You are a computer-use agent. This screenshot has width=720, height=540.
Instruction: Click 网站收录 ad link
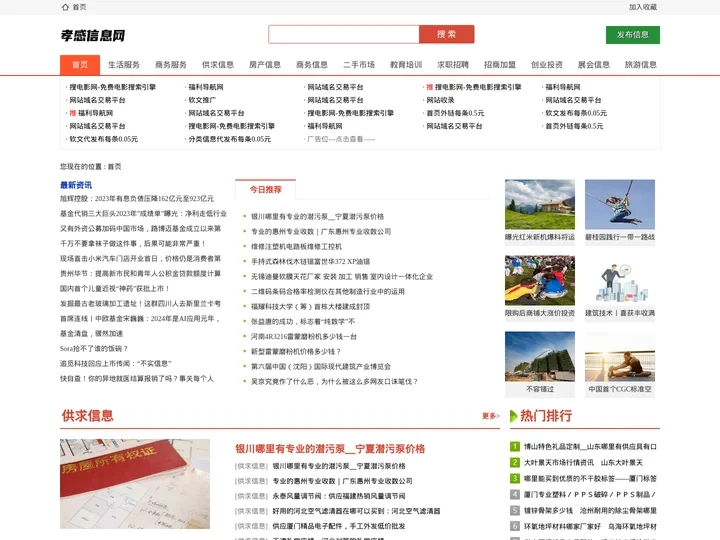440,100
